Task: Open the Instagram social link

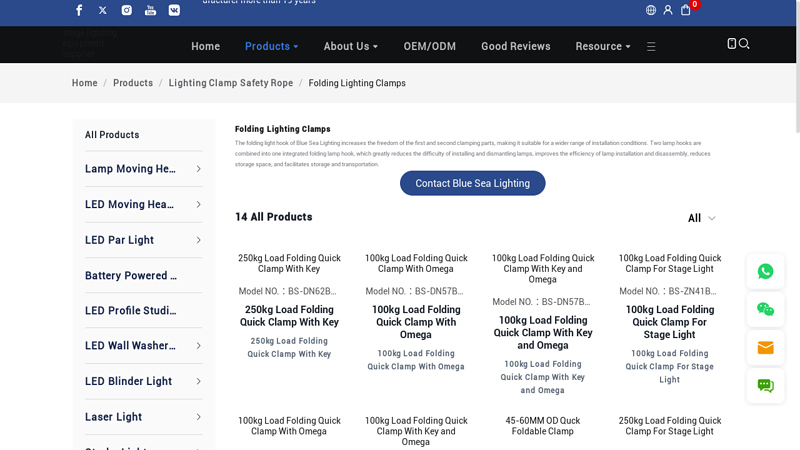Action: point(127,10)
